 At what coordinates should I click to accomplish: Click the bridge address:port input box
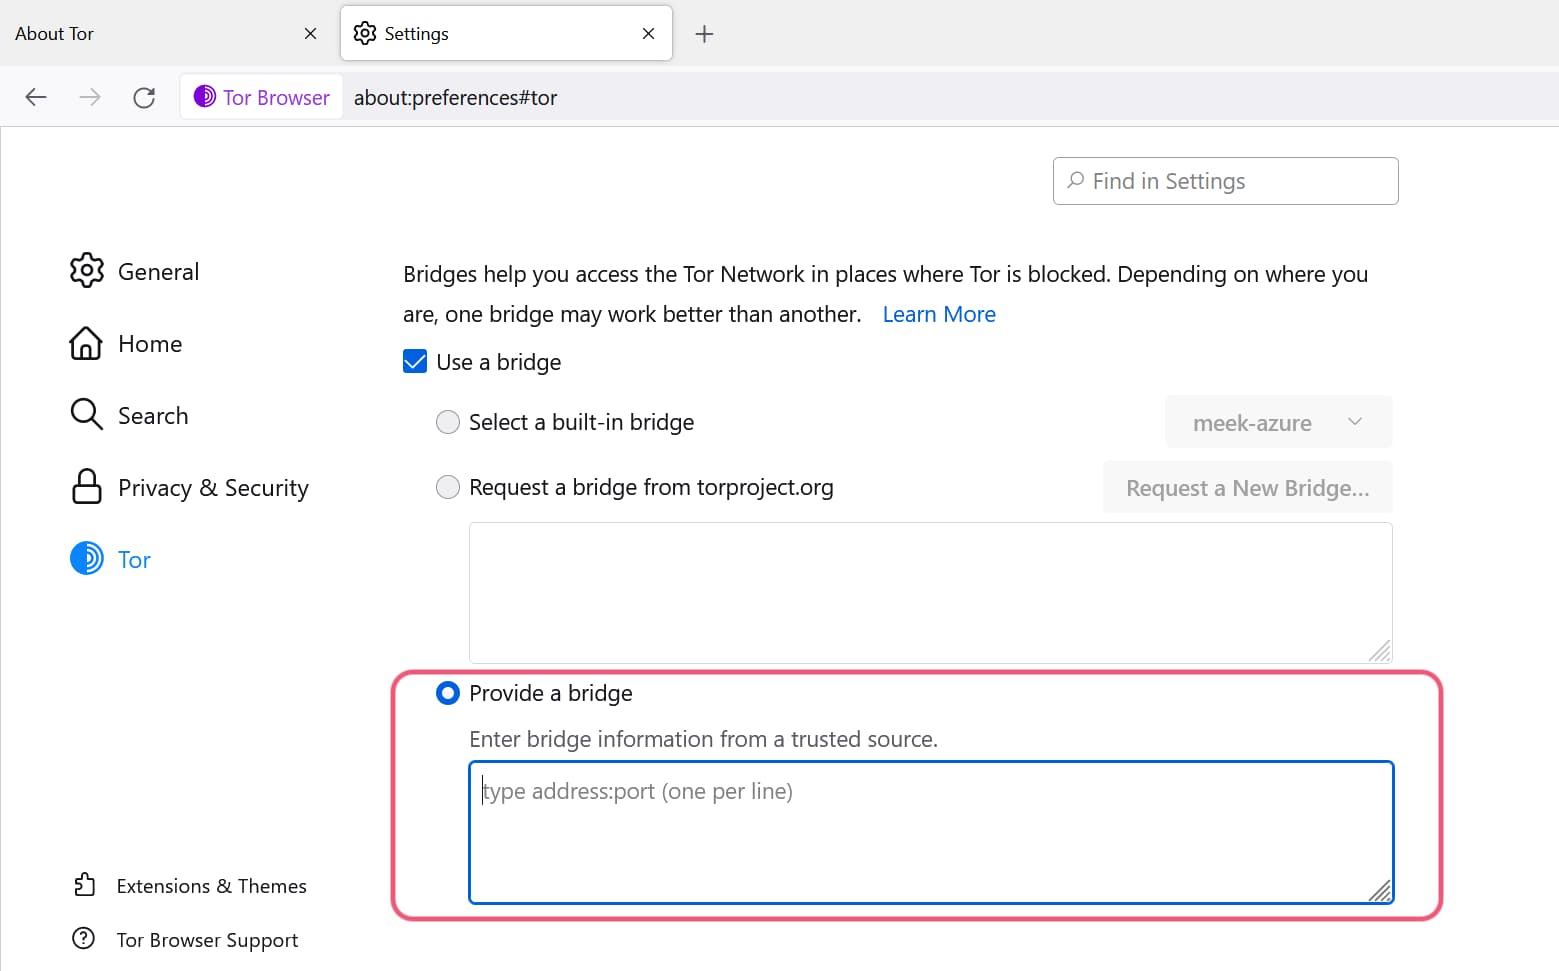[931, 832]
